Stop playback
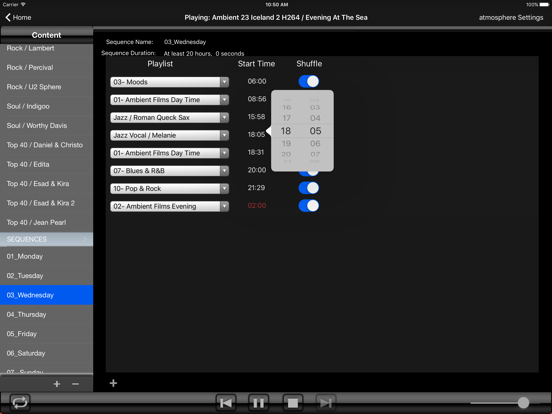 click(293, 402)
